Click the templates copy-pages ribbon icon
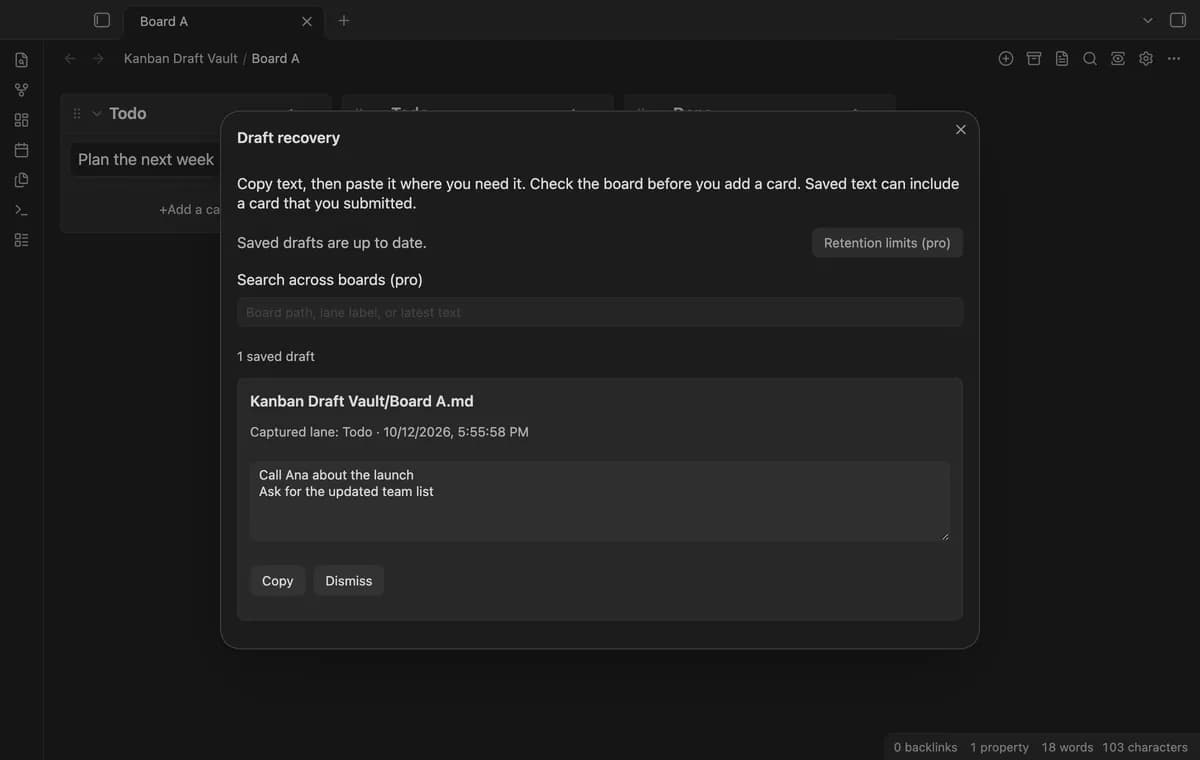 [x=21, y=180]
